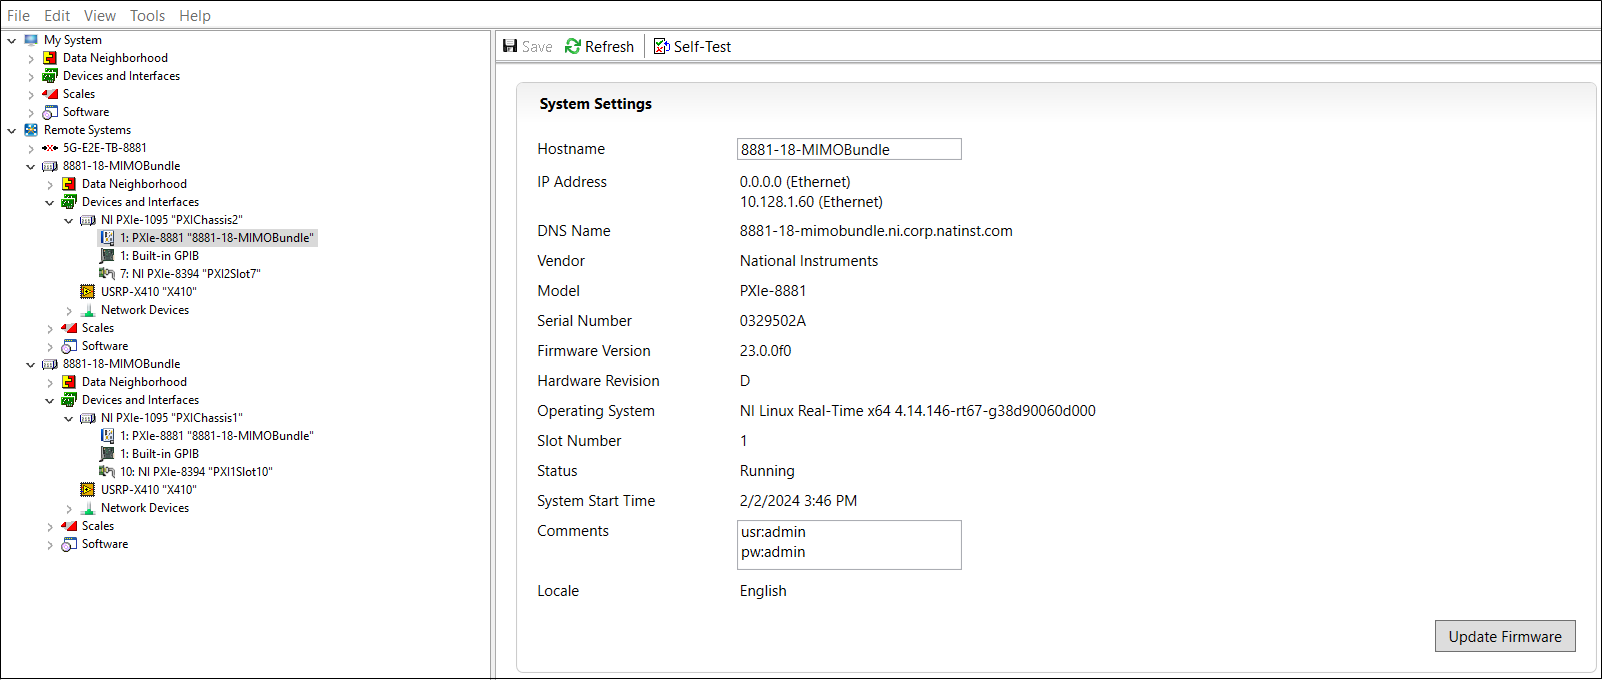Click Built-in GPIB icon under PXIChassis1
This screenshot has height=680, width=1602.
(107, 454)
